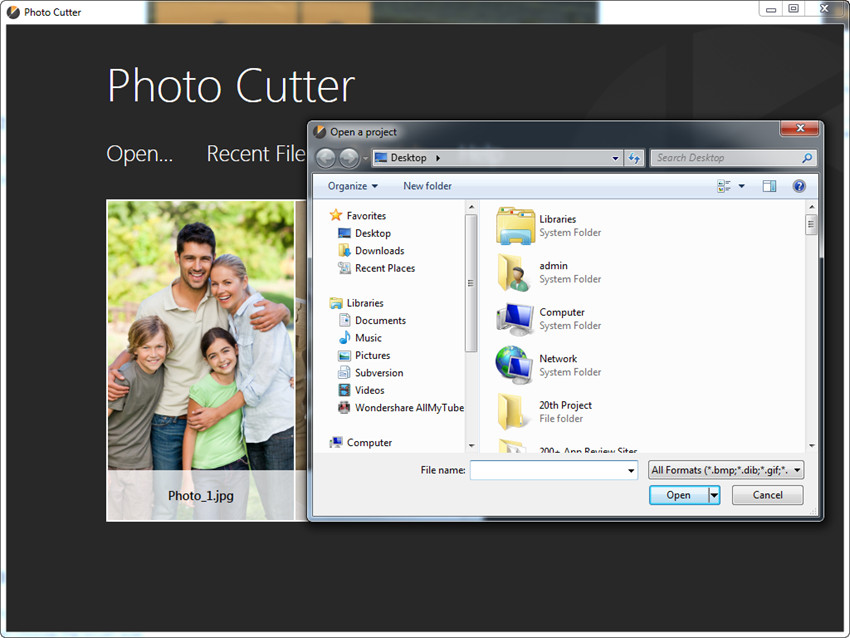Open the Libraries system folder icon
The height and width of the screenshot is (638, 850).
tap(515, 226)
